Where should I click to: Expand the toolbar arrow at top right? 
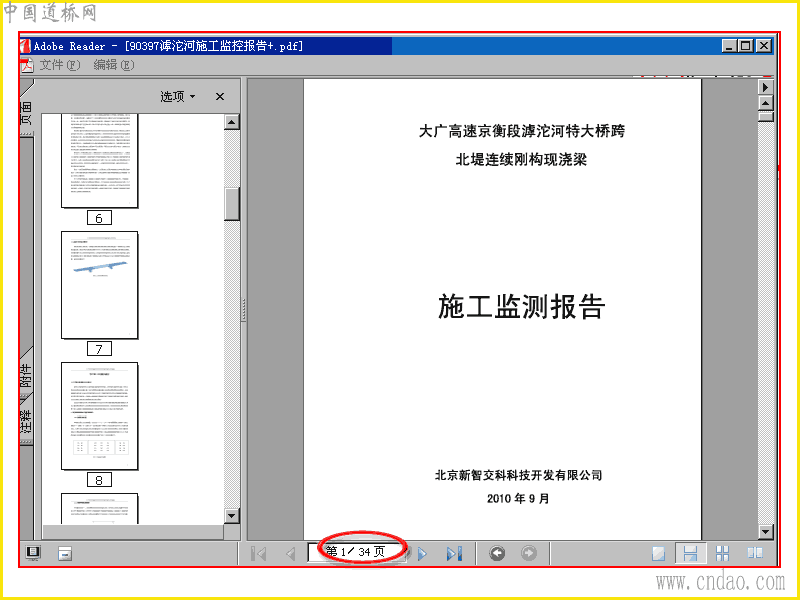(x=765, y=87)
